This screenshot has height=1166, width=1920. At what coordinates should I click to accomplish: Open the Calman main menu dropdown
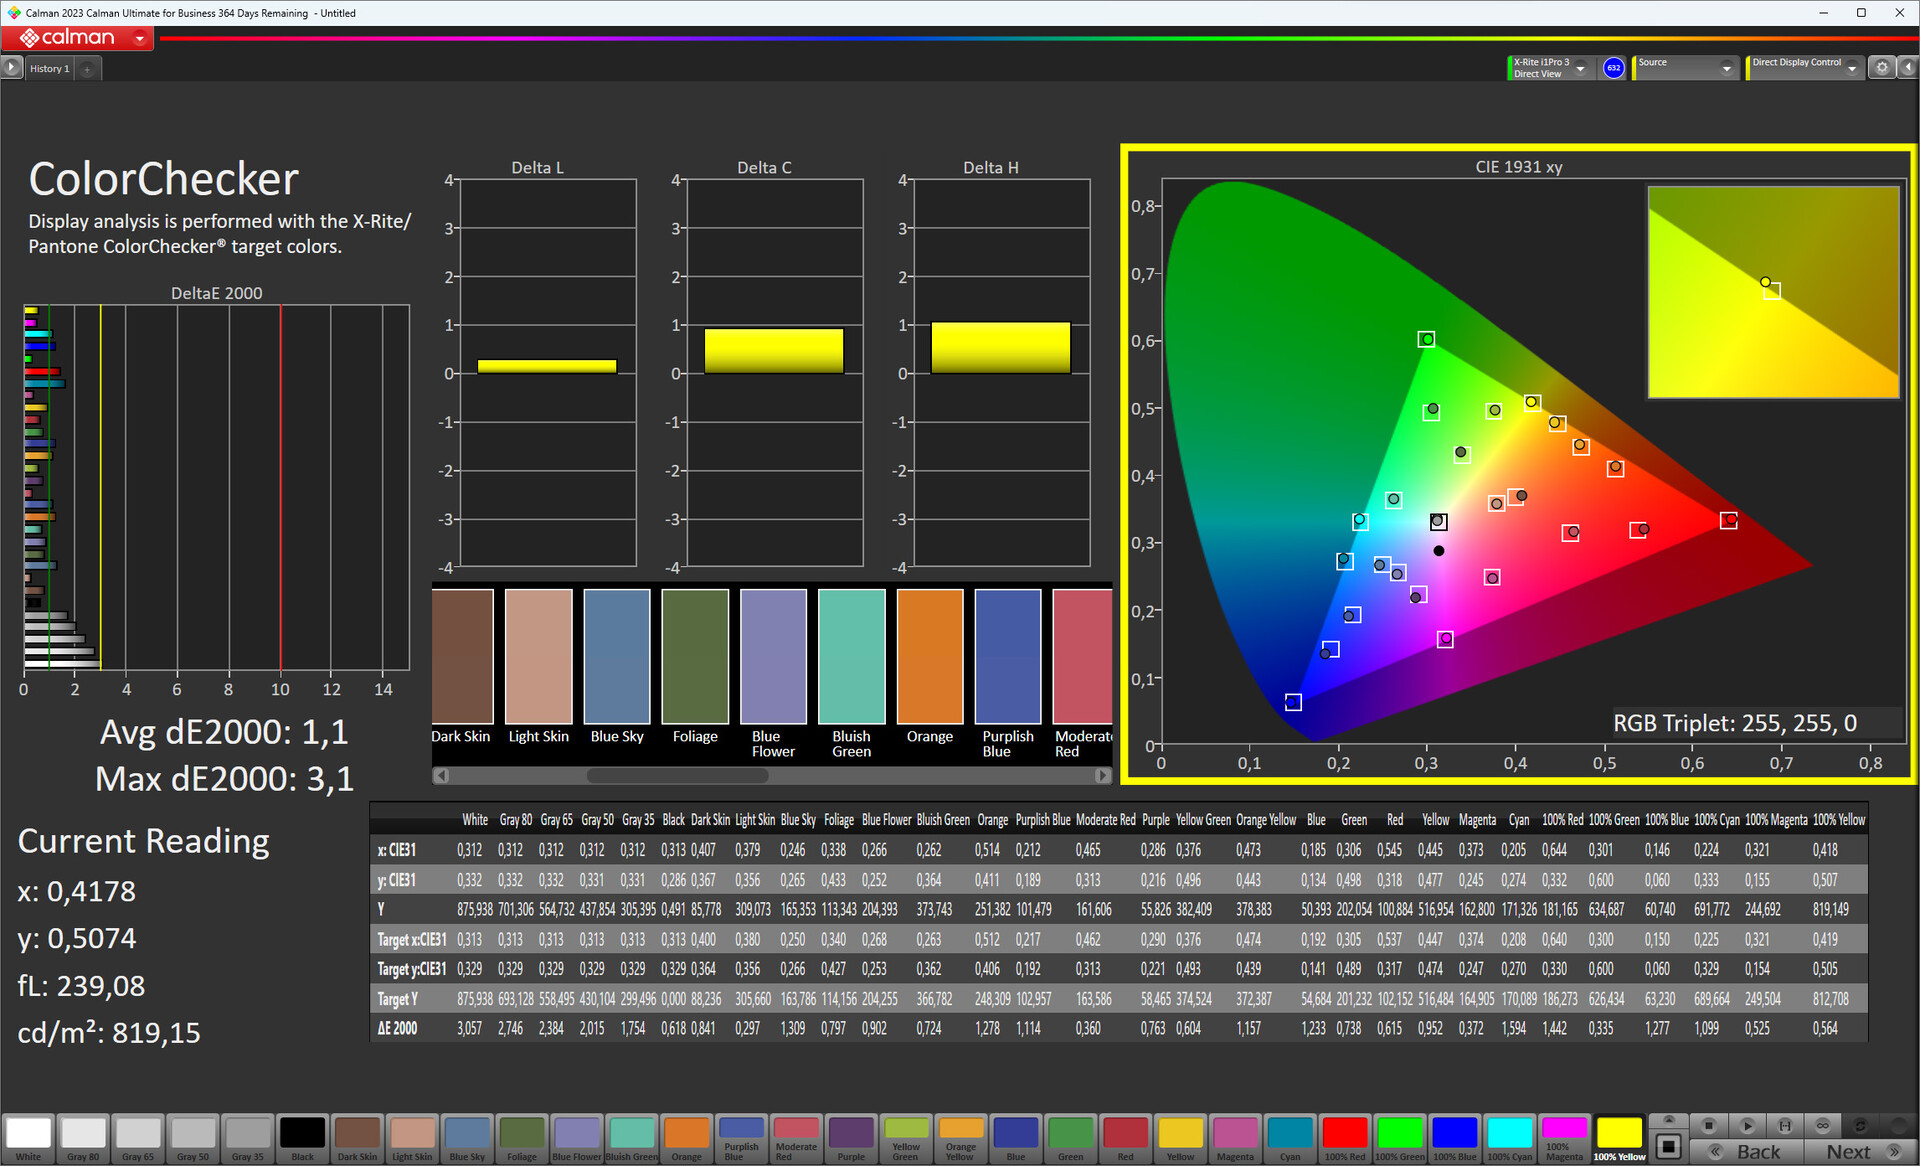click(x=140, y=39)
